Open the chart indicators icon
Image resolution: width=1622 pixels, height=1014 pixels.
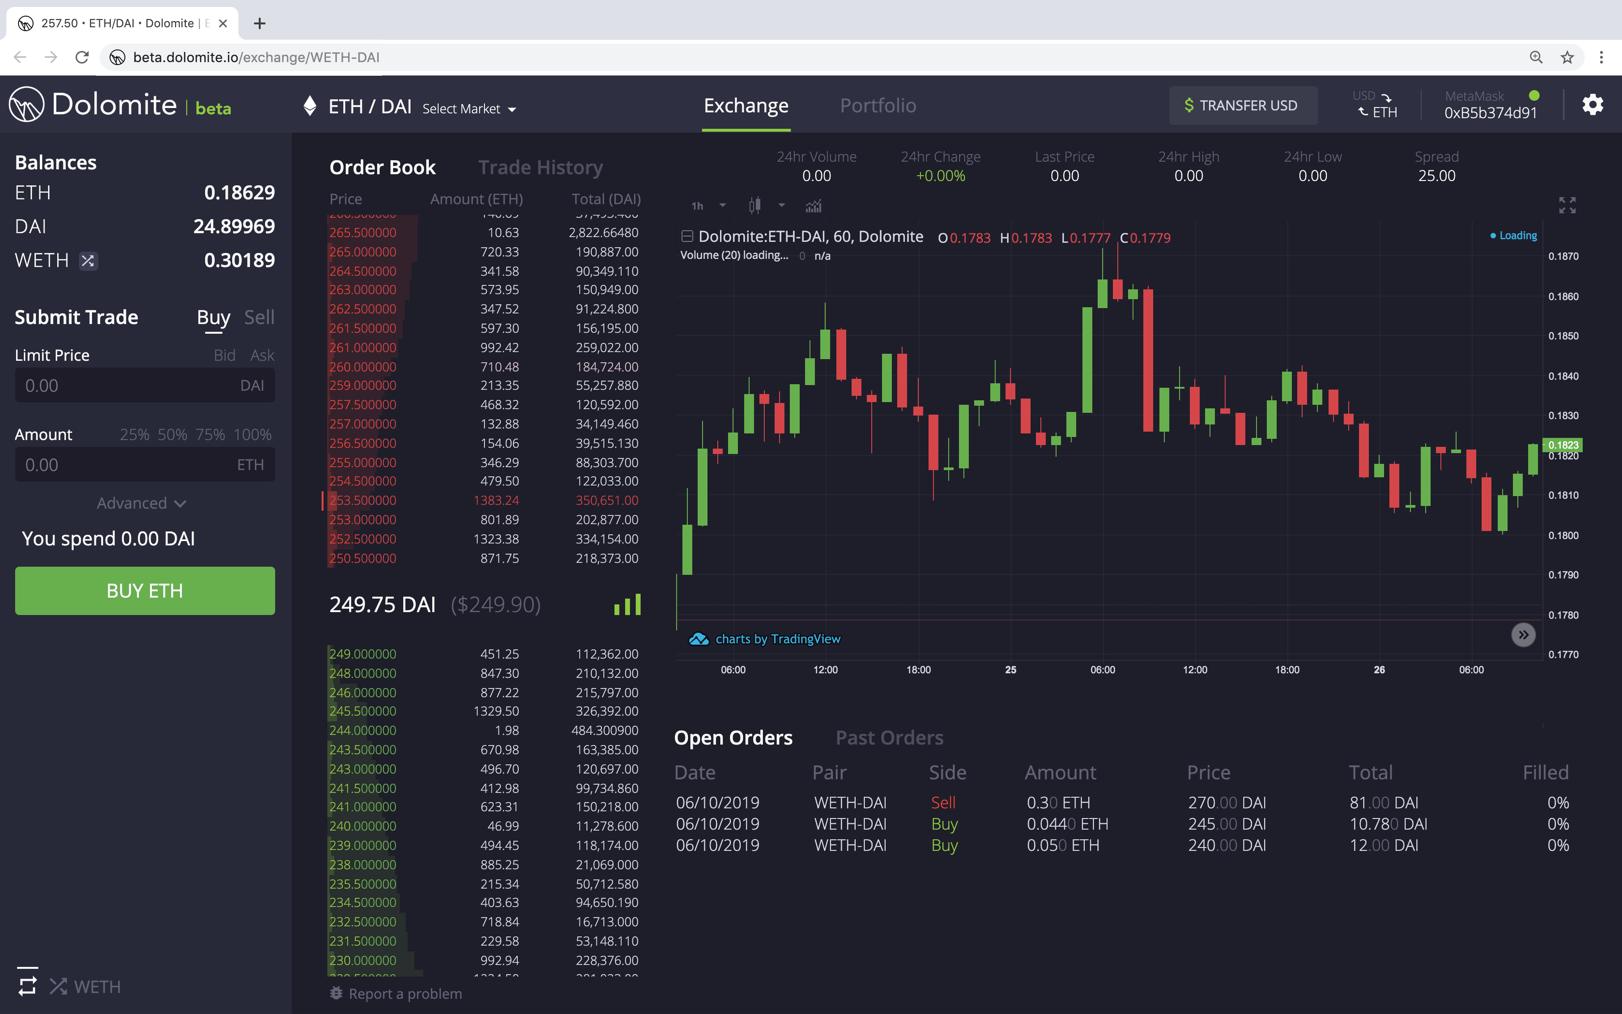tap(813, 206)
